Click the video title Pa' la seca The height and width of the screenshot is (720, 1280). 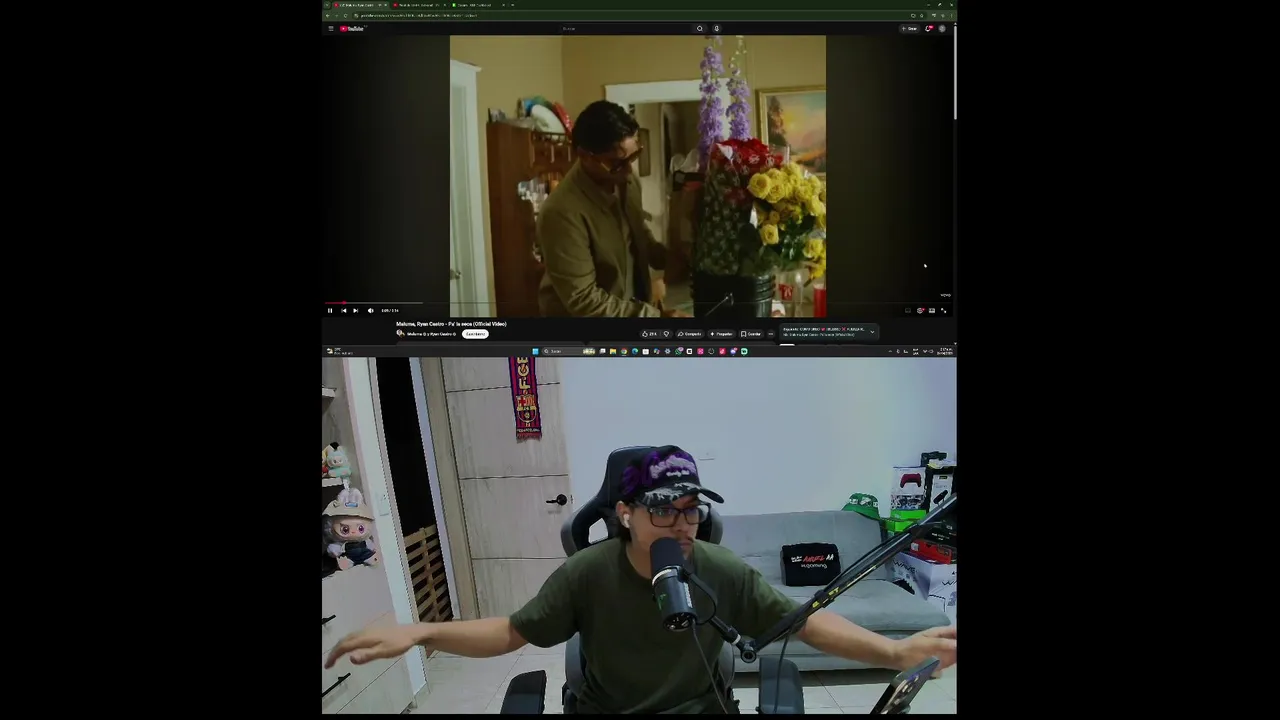coord(451,324)
